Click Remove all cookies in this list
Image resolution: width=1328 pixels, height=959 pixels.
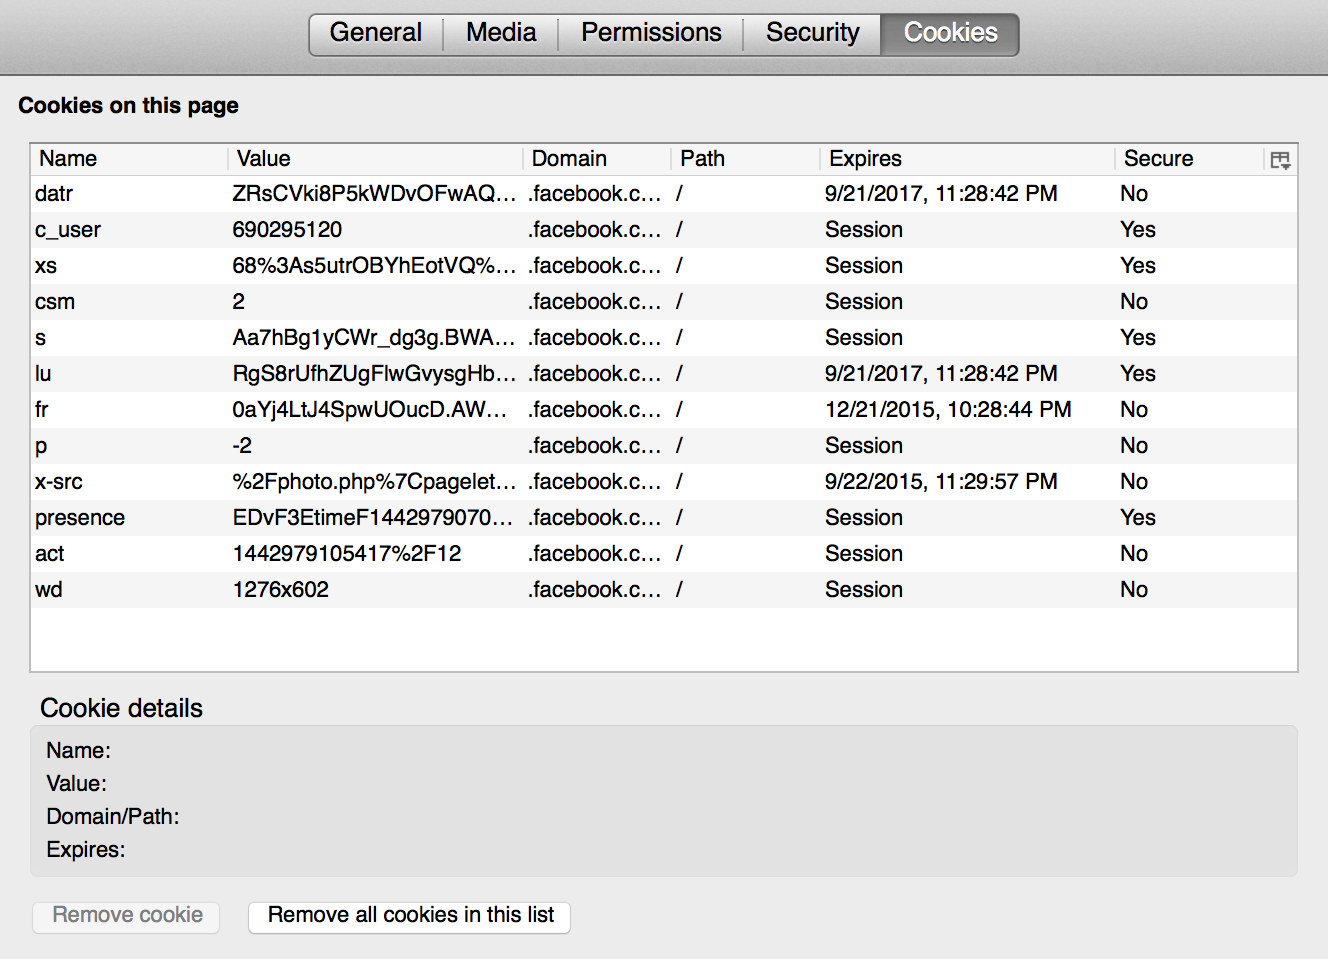(408, 915)
